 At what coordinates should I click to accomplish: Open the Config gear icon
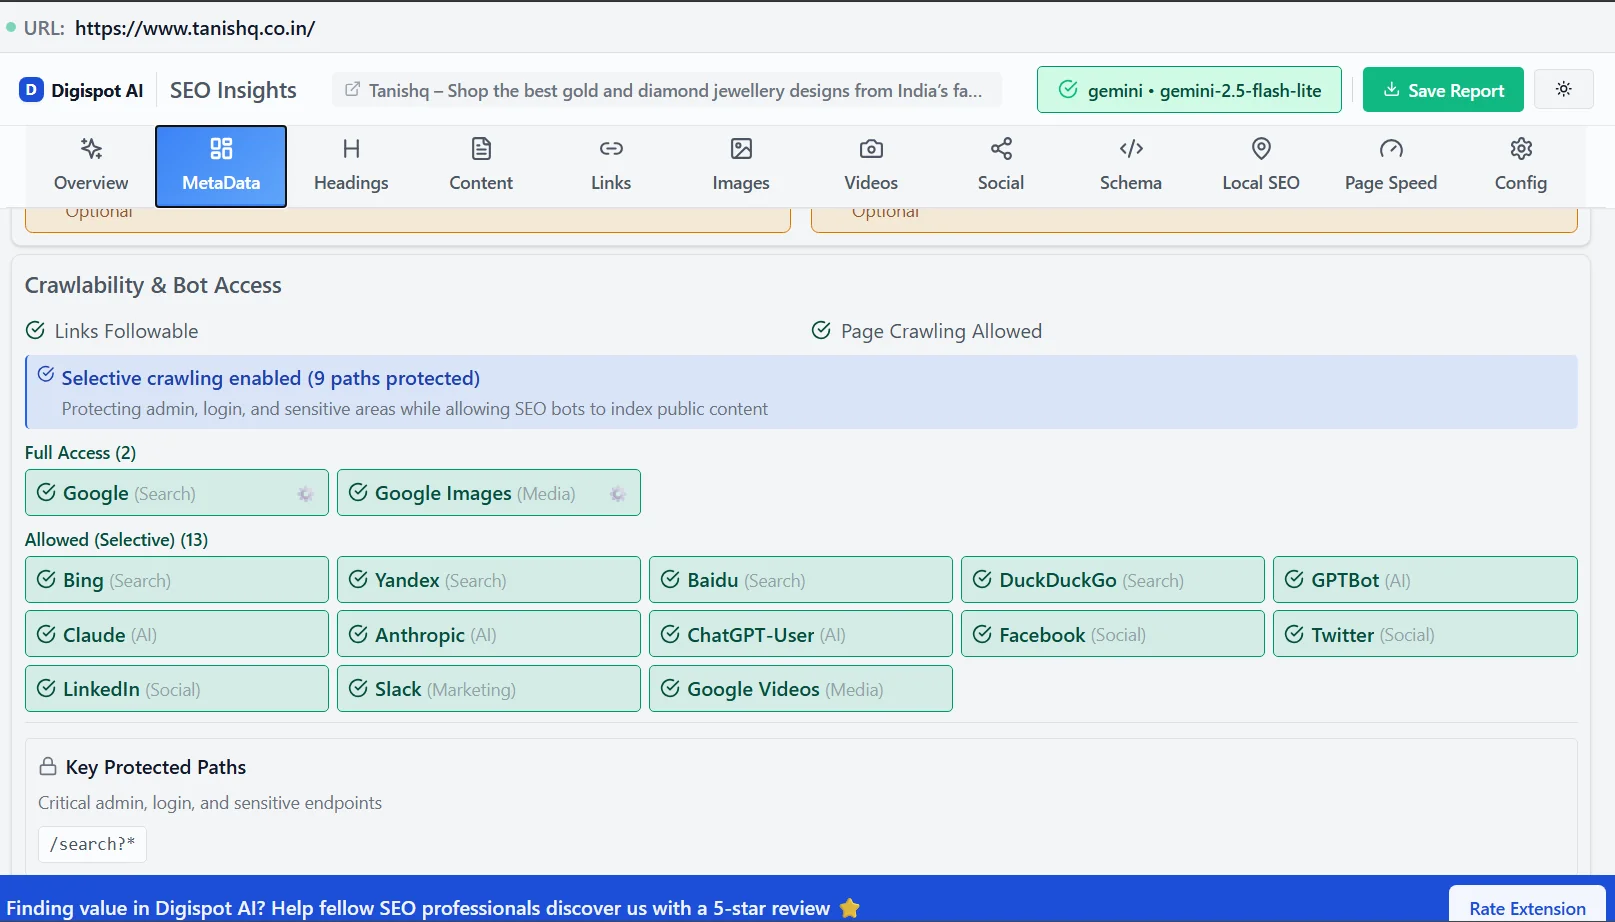coord(1520,165)
